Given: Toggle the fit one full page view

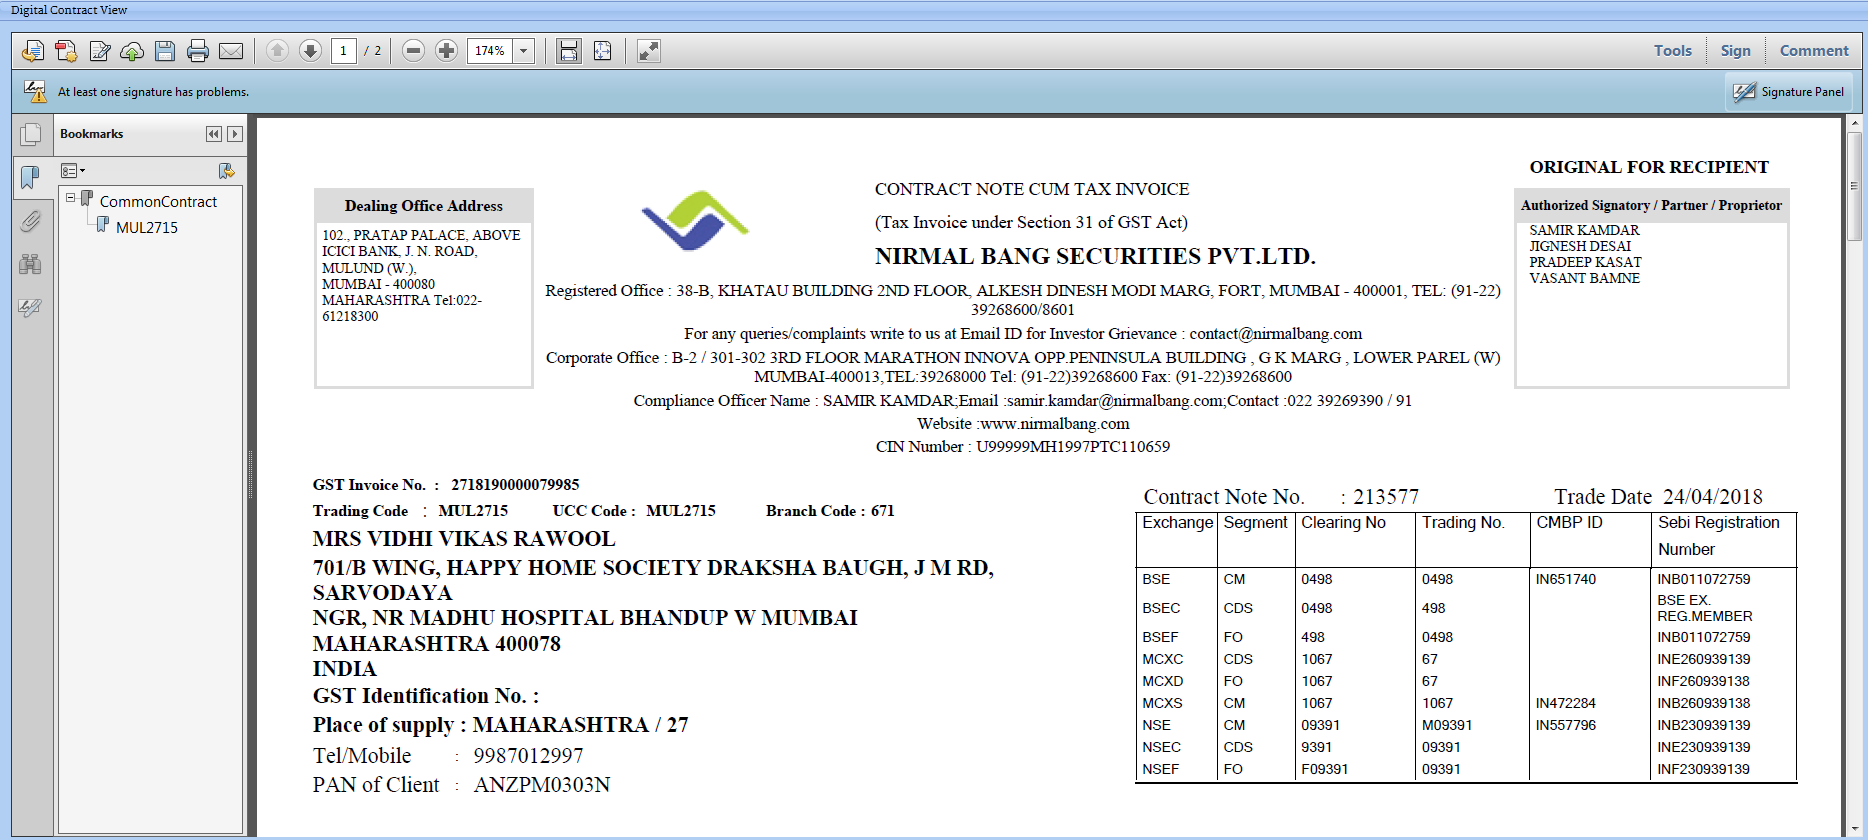Looking at the screenshot, I should point(603,51).
